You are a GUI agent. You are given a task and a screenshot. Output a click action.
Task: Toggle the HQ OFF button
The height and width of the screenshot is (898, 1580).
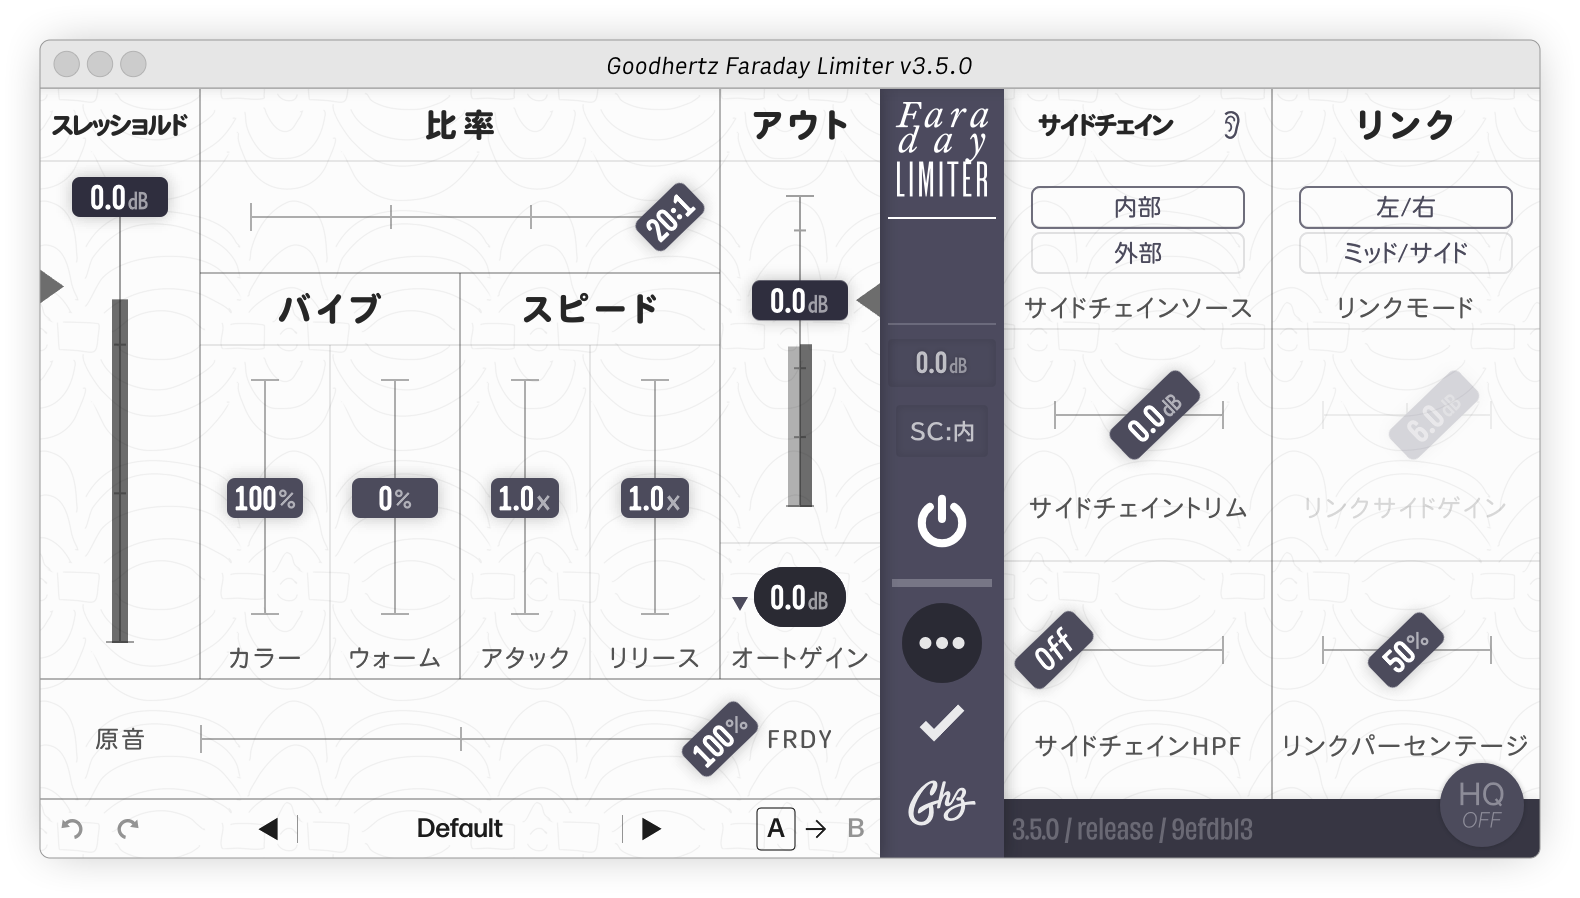[x=1481, y=805]
